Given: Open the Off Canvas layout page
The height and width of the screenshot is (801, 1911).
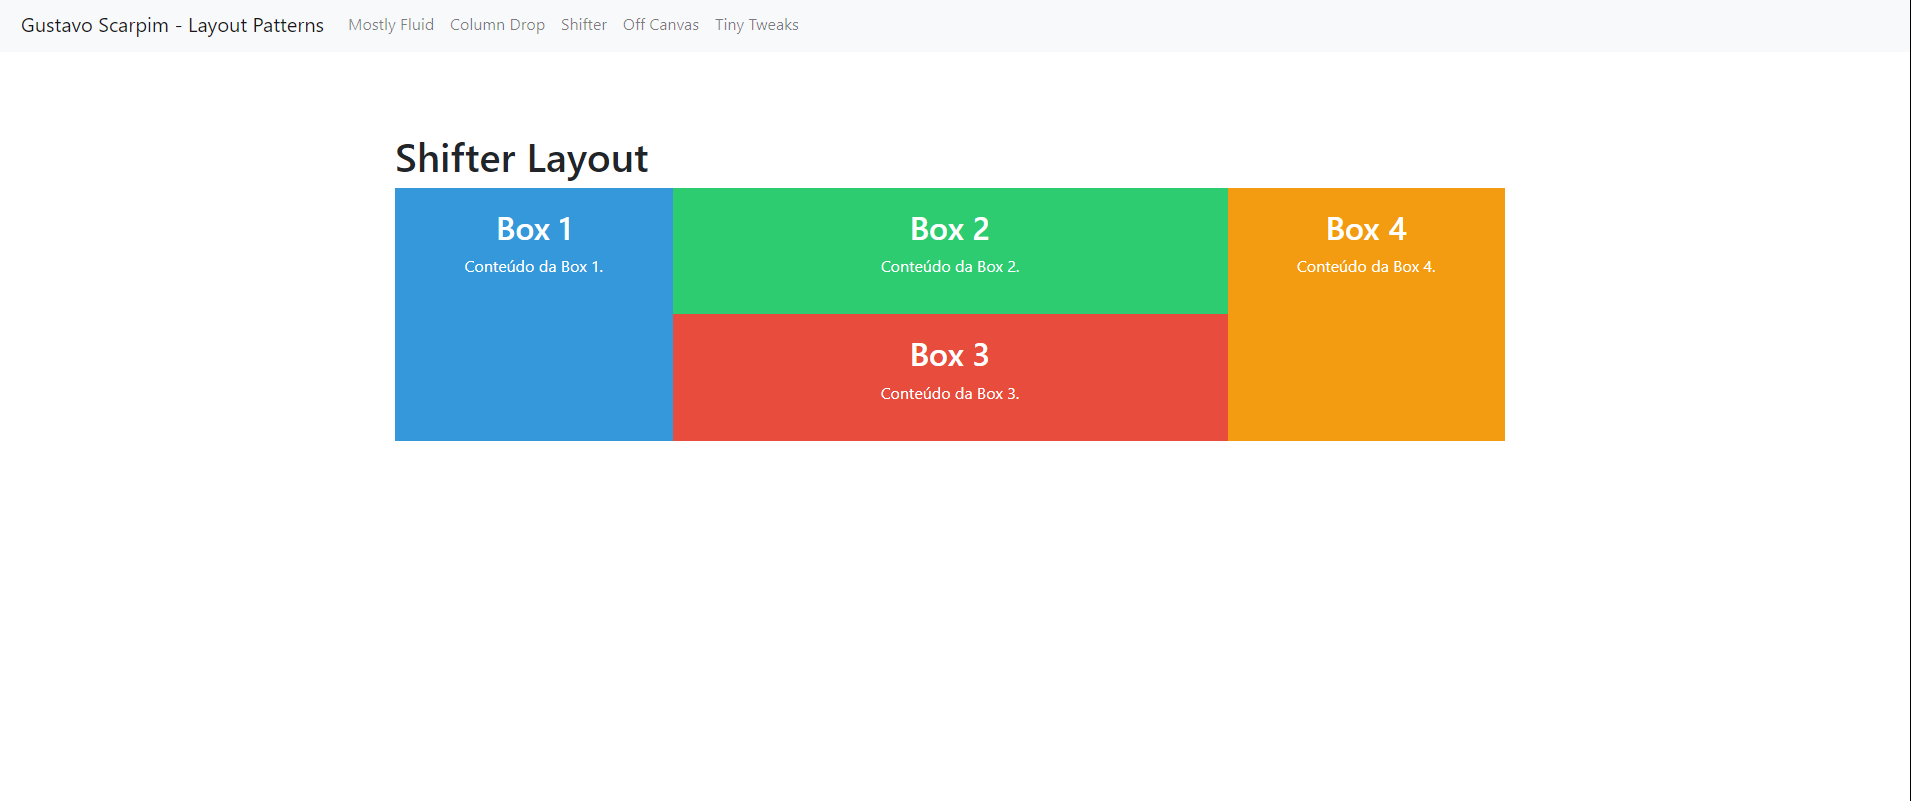Looking at the screenshot, I should click(661, 25).
